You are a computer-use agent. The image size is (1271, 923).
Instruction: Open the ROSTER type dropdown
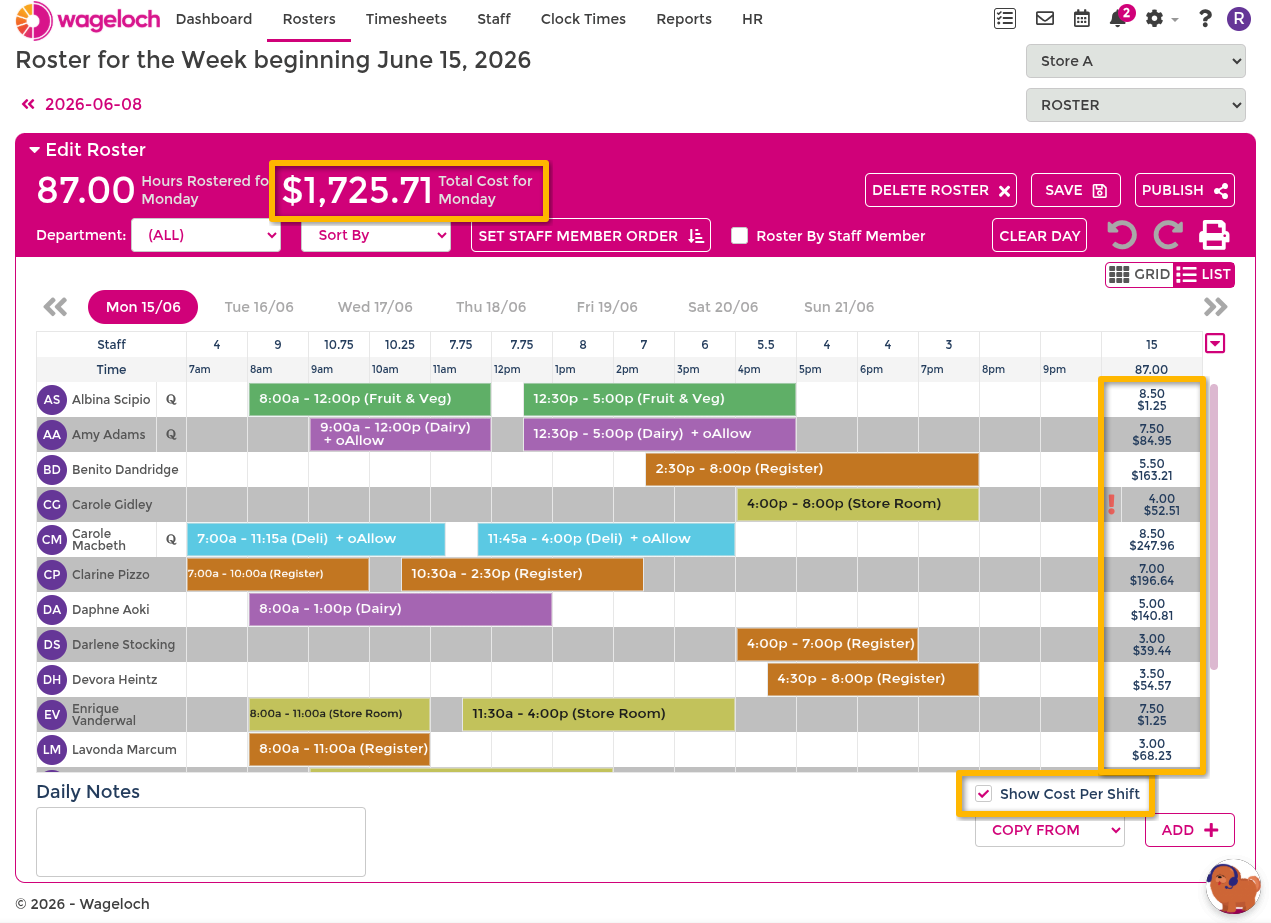click(x=1135, y=105)
